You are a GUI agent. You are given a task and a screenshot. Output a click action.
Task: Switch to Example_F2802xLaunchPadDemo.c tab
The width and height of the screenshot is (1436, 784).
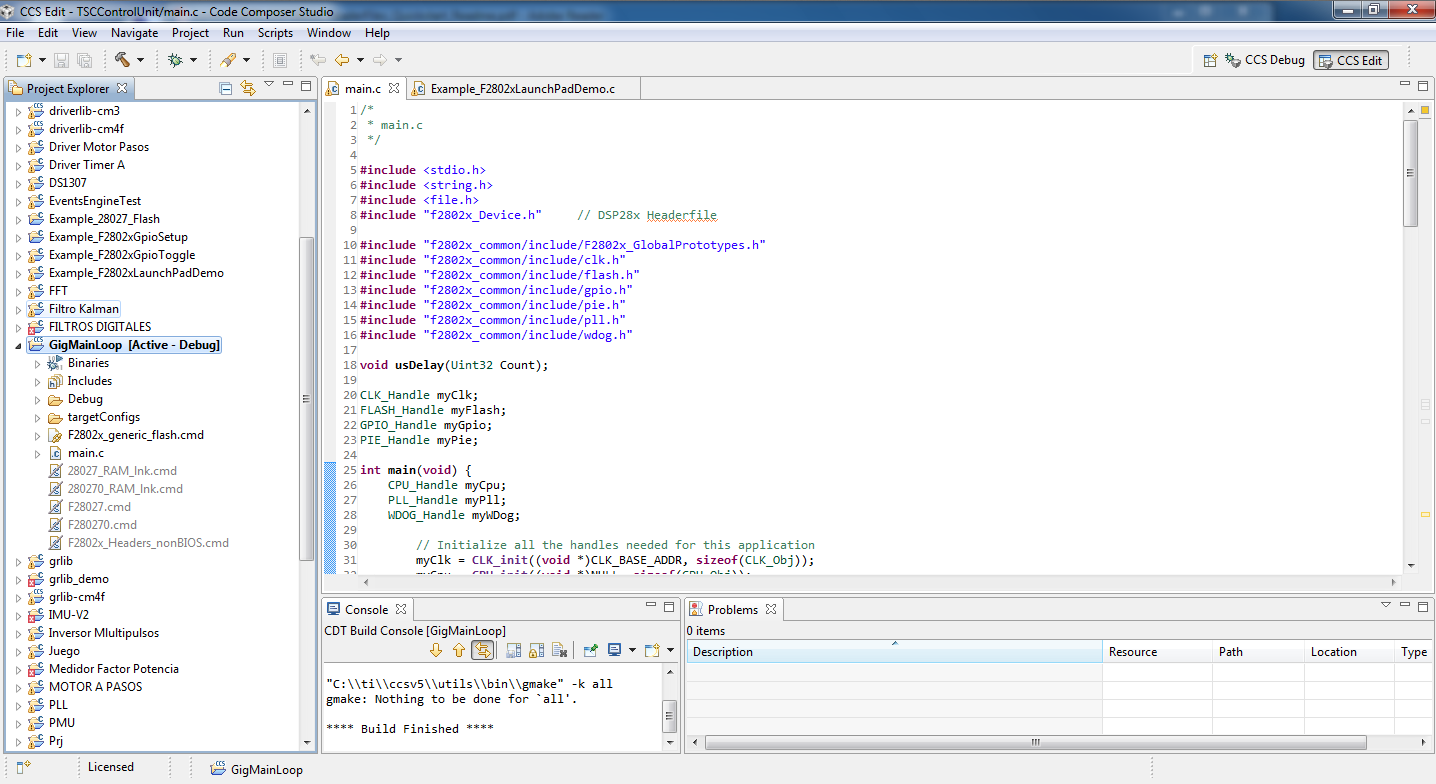point(523,89)
